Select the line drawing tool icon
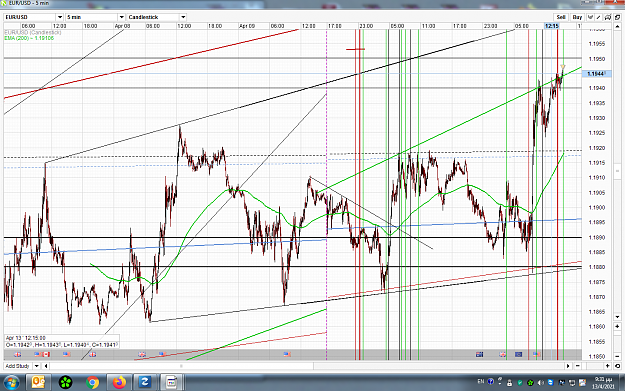Viewport: 625px width, 391px height. pos(598,17)
